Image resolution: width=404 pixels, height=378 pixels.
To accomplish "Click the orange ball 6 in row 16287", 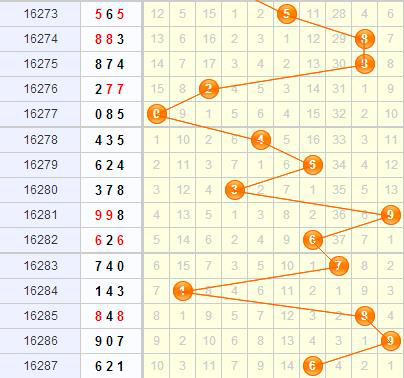I will 313,366.
